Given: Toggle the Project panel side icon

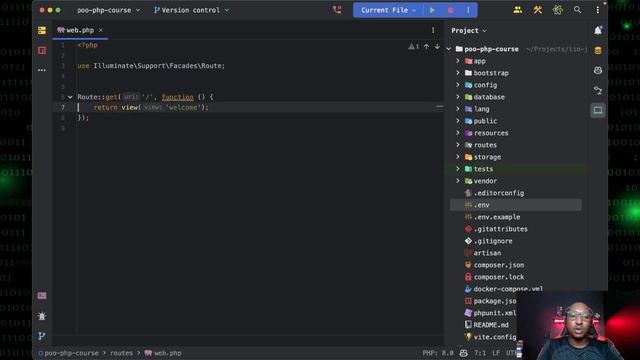Looking at the screenshot, I should tap(598, 110).
